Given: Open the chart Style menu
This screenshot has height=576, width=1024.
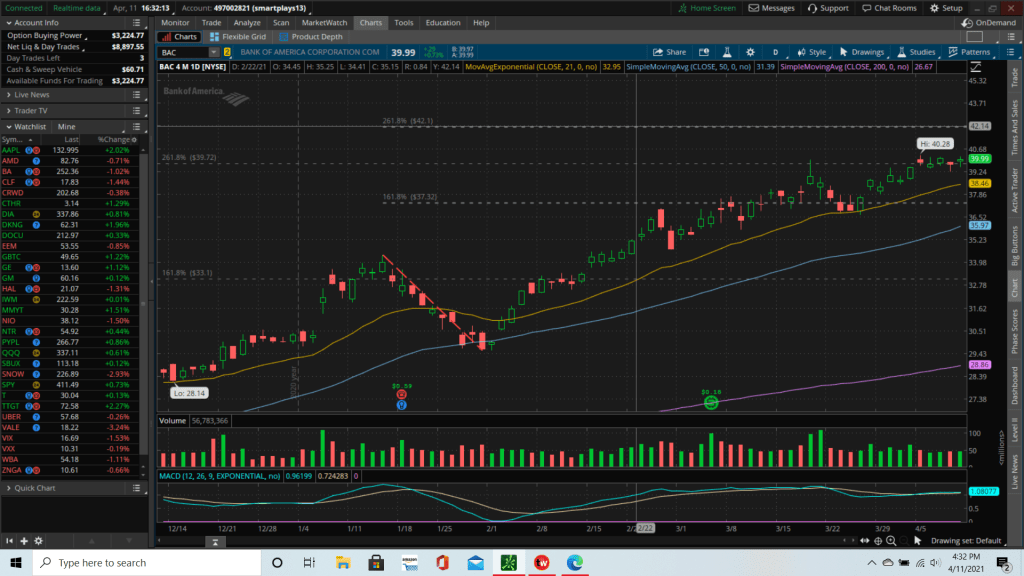Looking at the screenshot, I should pos(811,52).
